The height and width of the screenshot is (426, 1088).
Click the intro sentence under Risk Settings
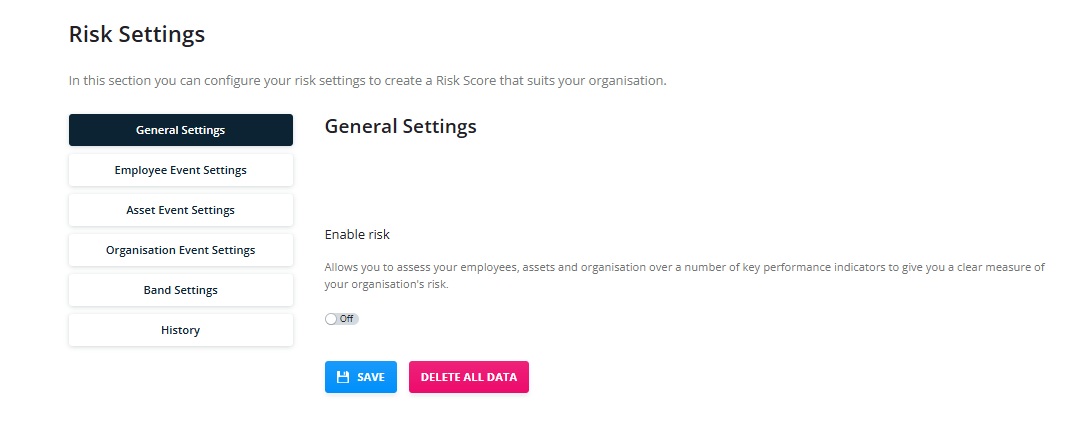[x=368, y=80]
